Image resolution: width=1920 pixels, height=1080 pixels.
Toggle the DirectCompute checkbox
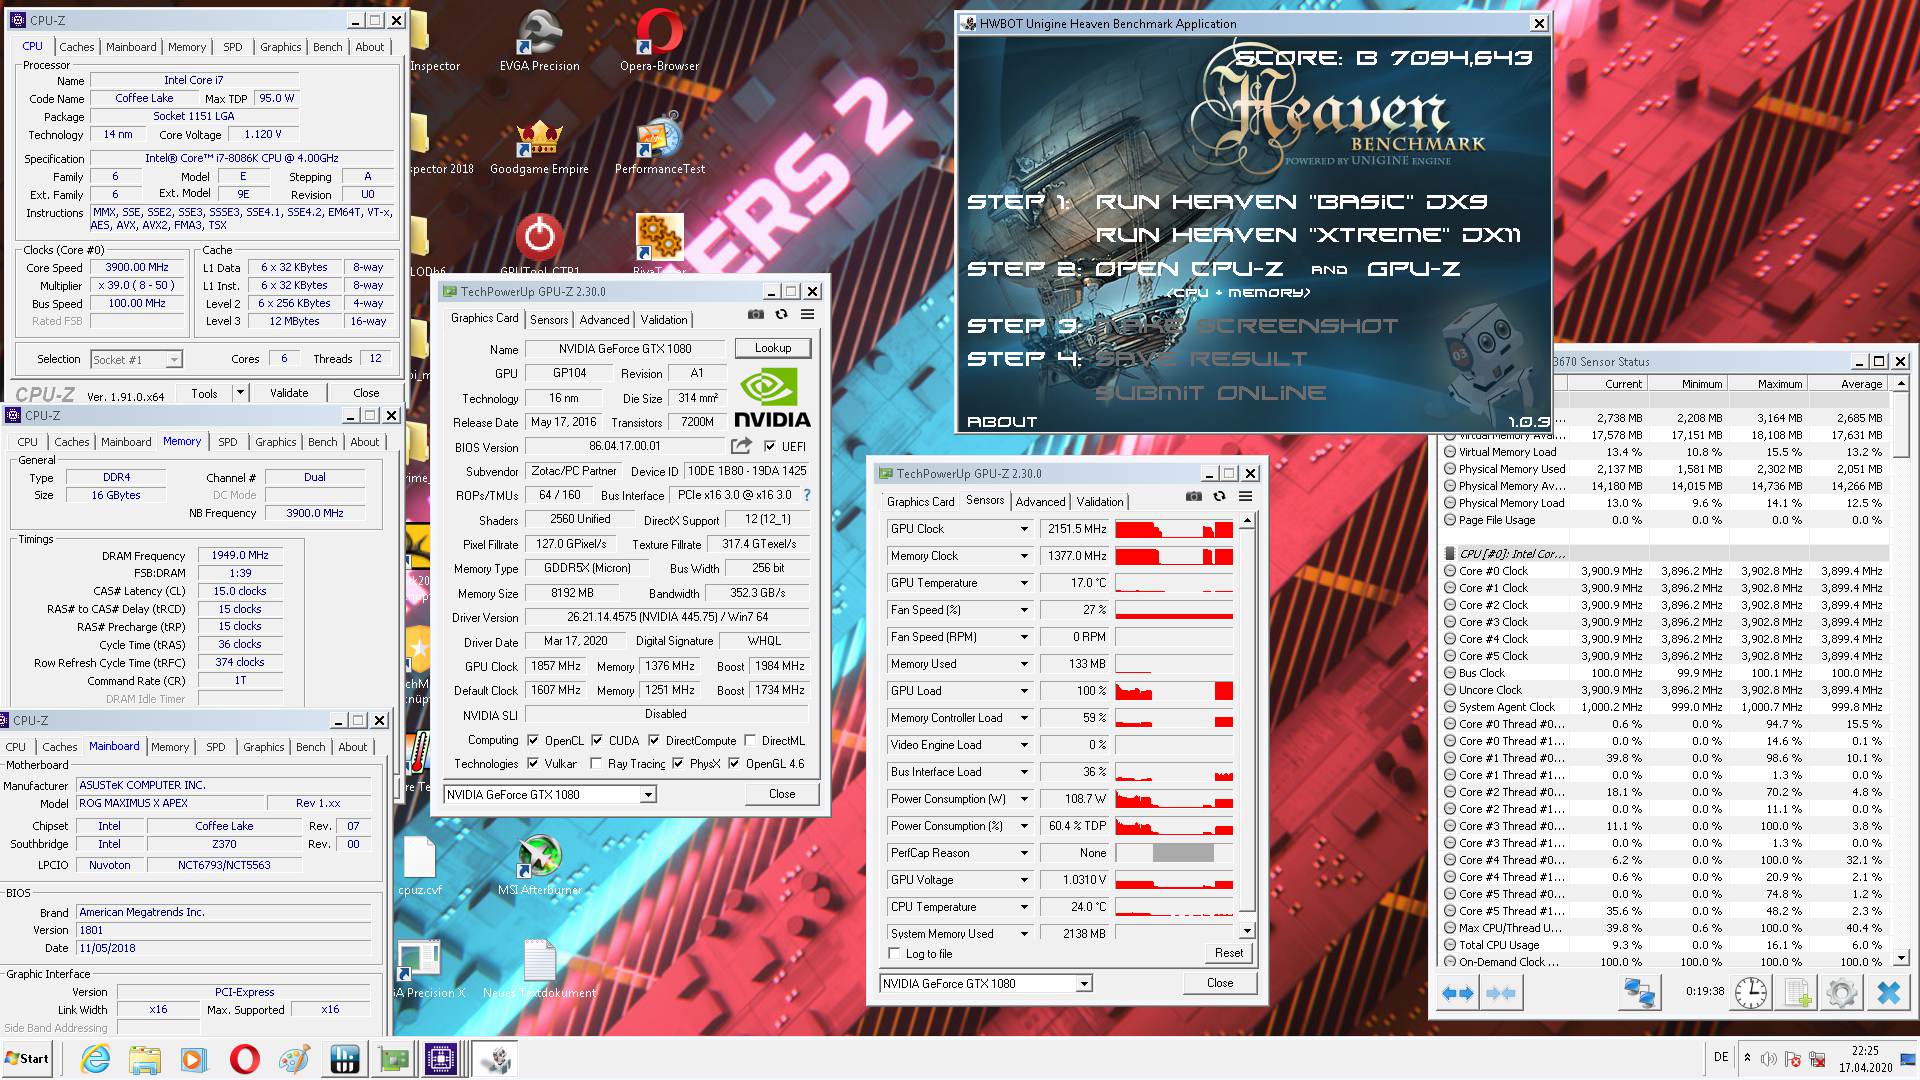[x=654, y=741]
